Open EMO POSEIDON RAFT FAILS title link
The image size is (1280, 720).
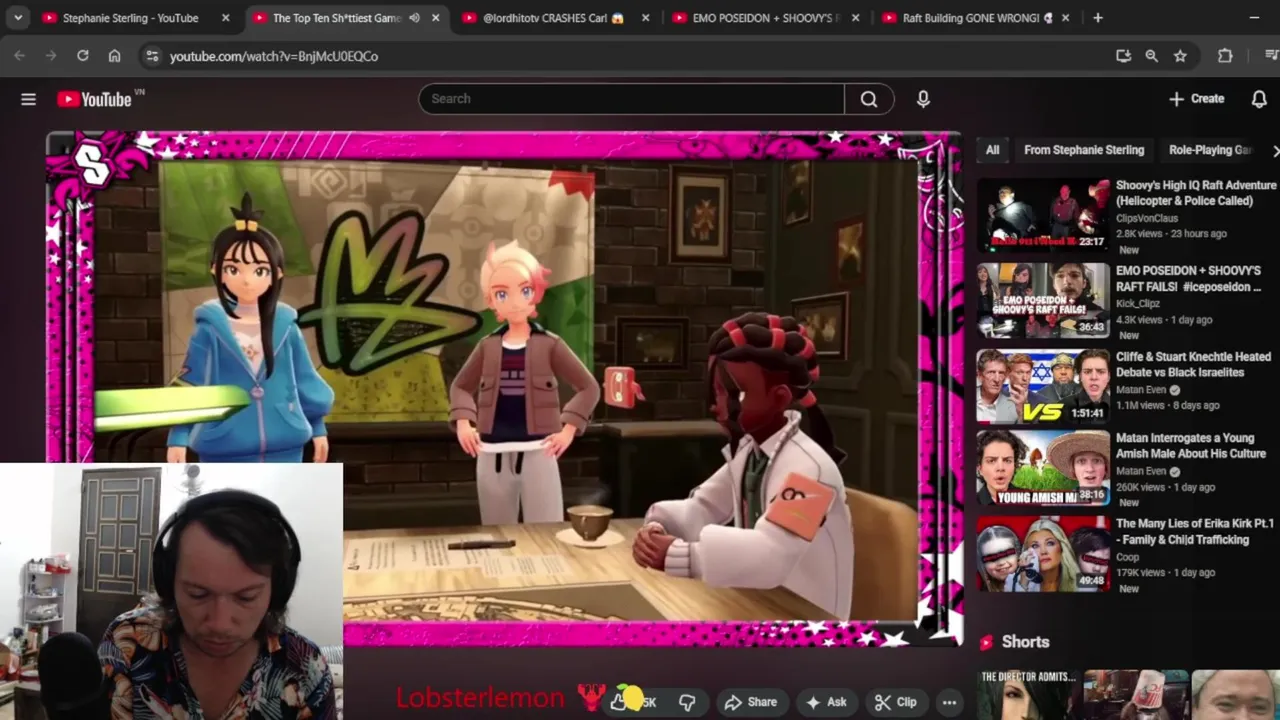[x=1188, y=279]
